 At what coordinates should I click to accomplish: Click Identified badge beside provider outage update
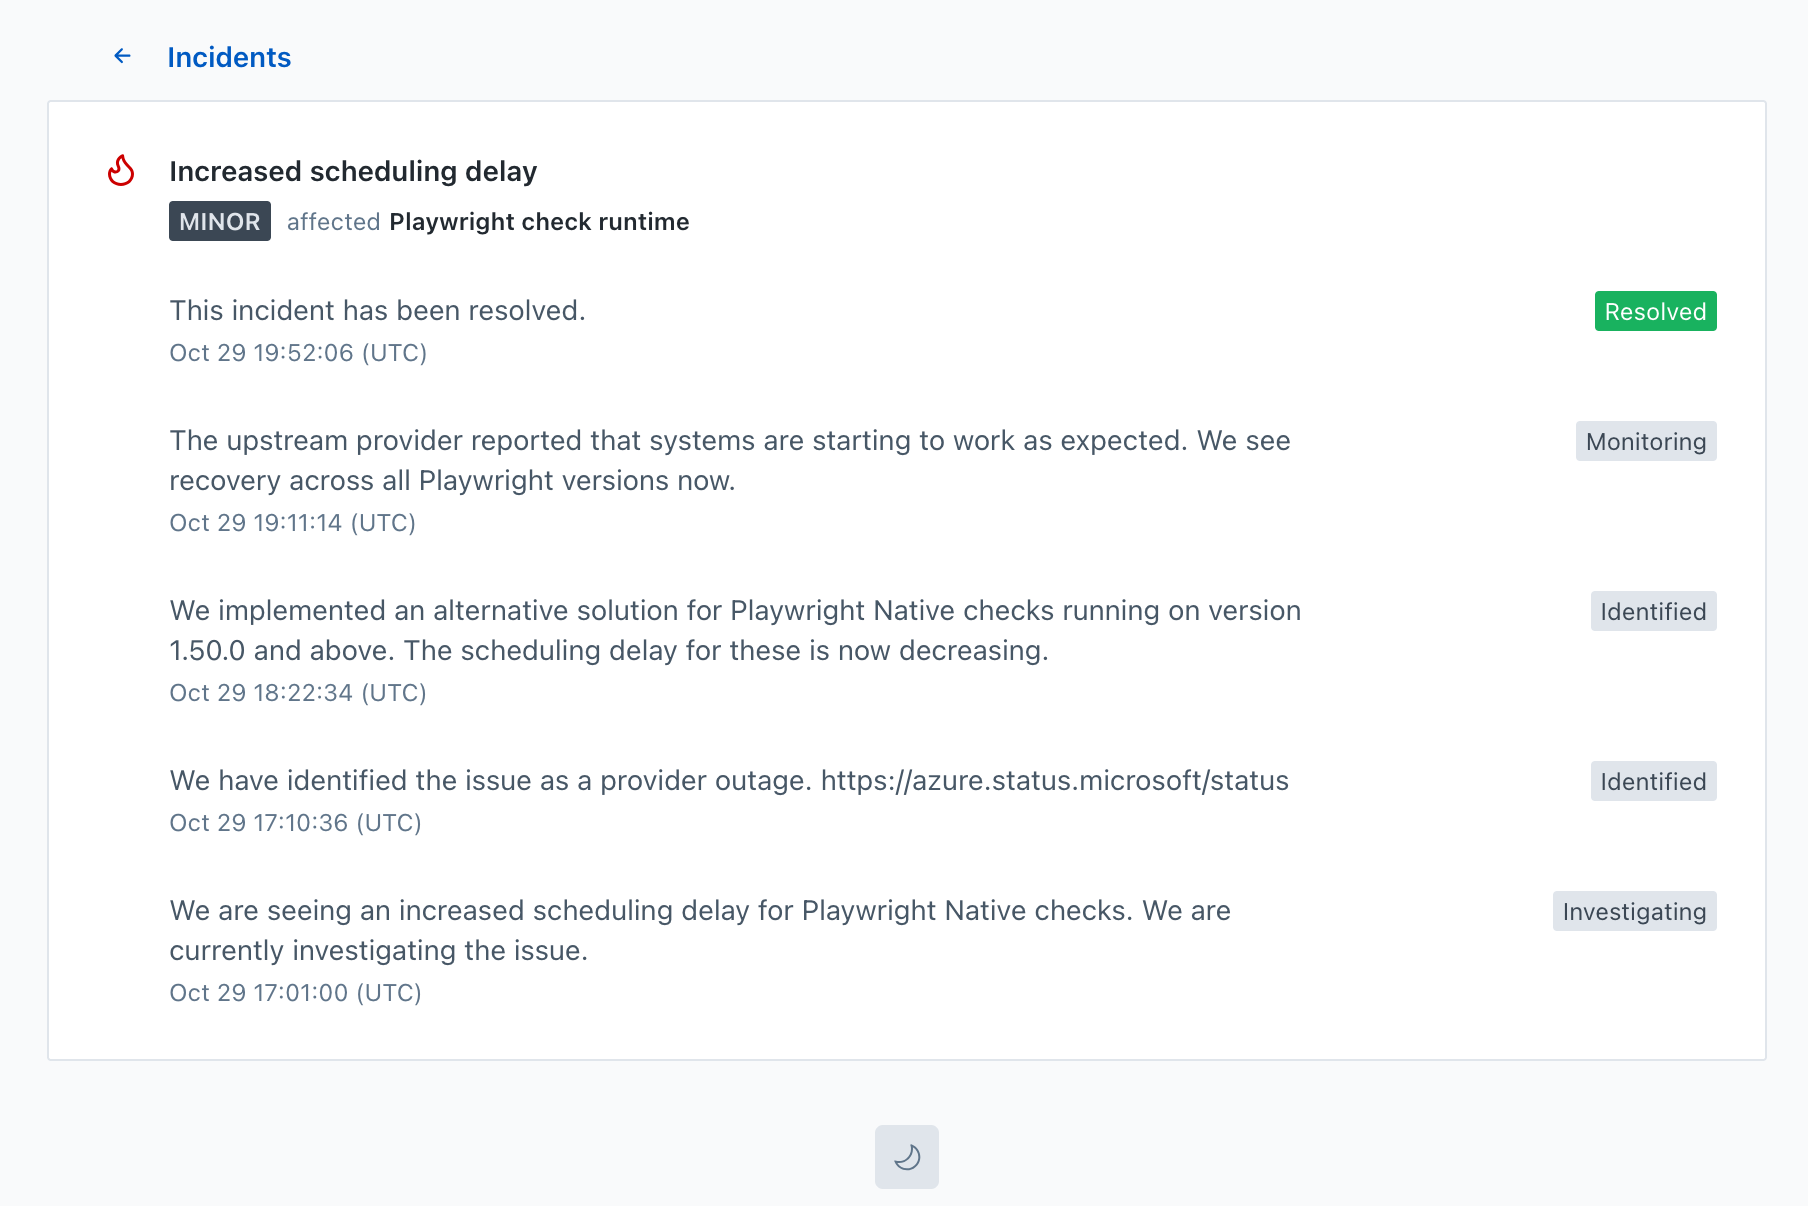point(1653,782)
